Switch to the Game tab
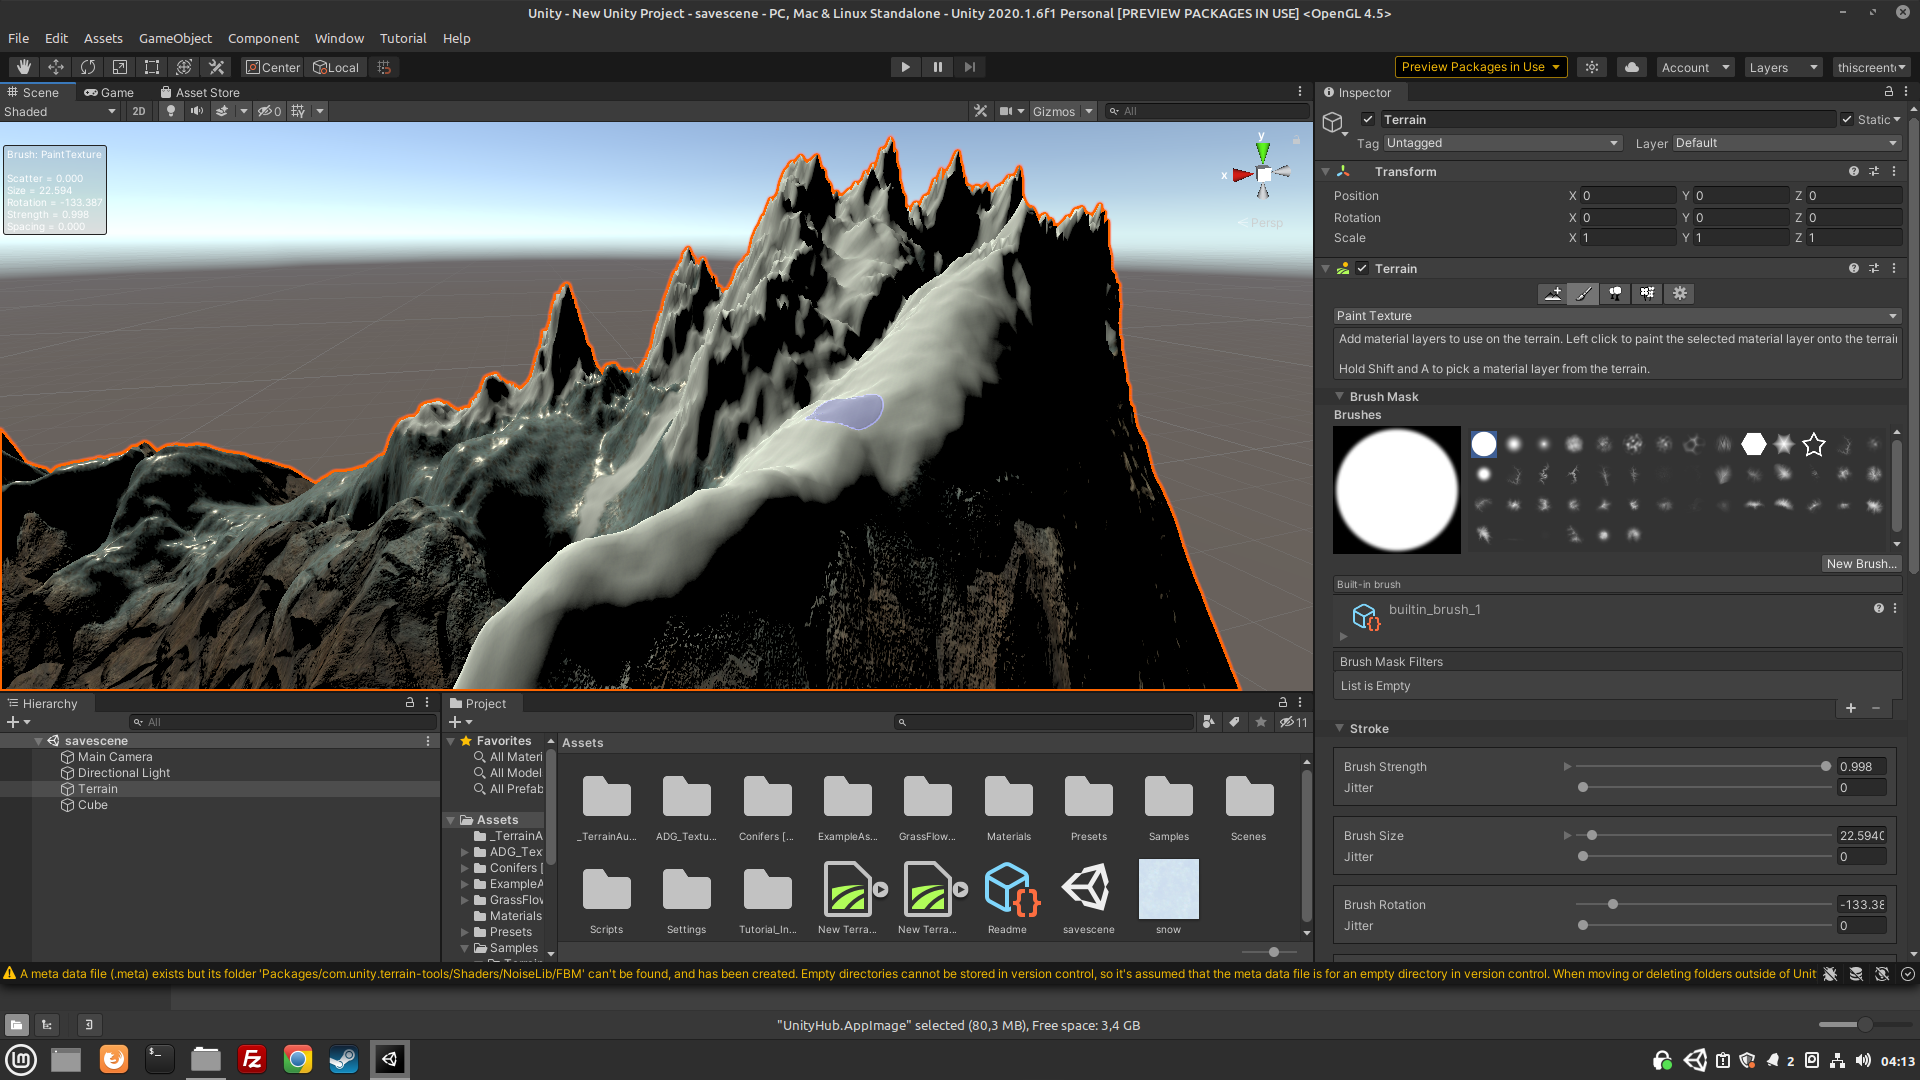This screenshot has width=1920, height=1080. click(109, 92)
